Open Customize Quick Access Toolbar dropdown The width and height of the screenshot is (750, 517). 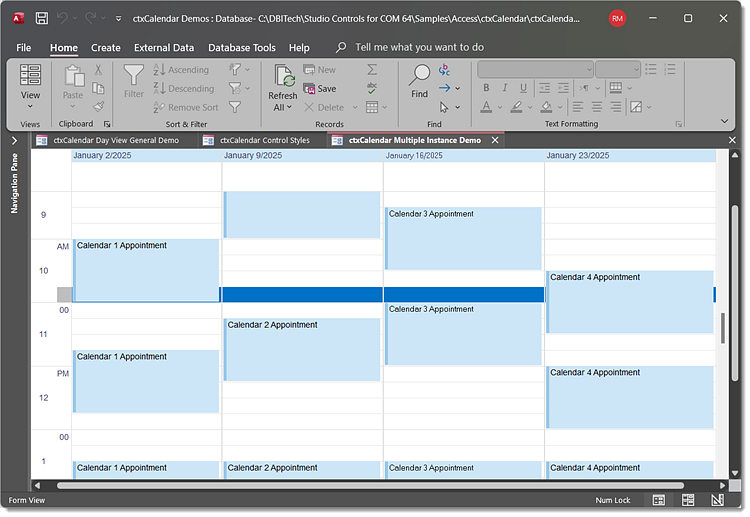point(118,19)
